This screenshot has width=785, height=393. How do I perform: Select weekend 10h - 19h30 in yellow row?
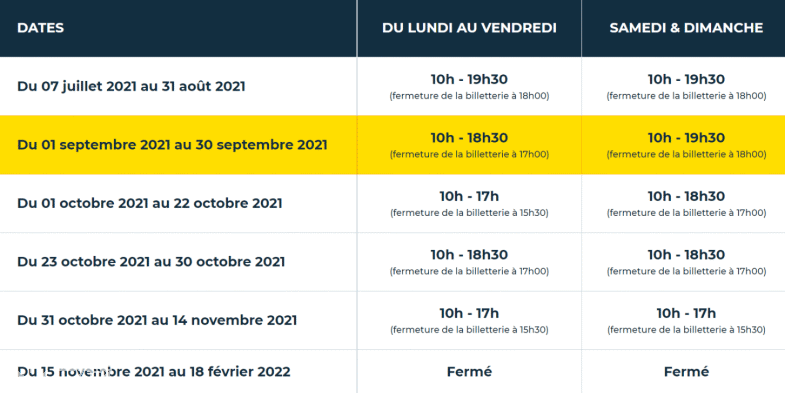pyautogui.click(x=686, y=138)
